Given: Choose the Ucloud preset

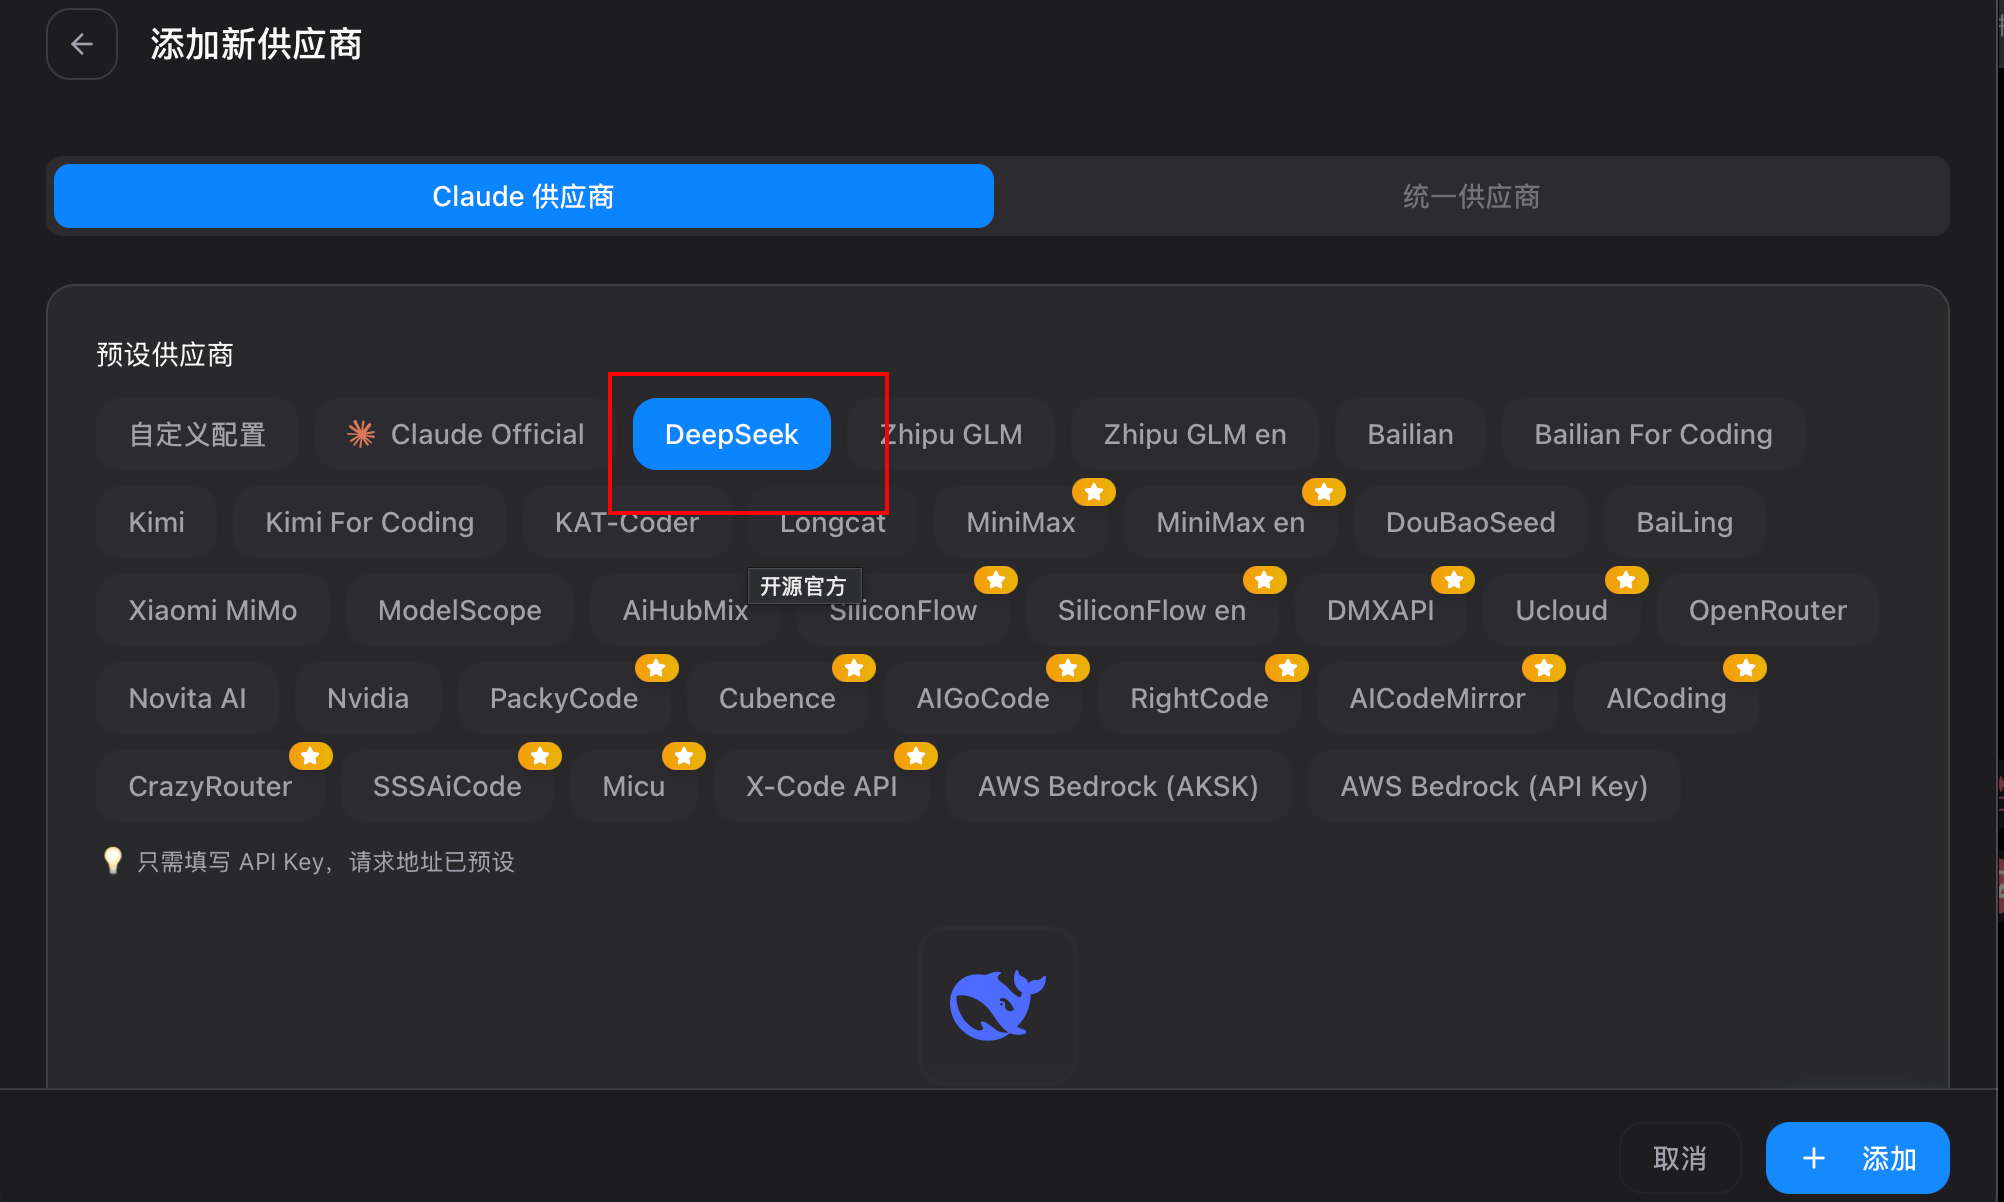Looking at the screenshot, I should click(x=1561, y=610).
